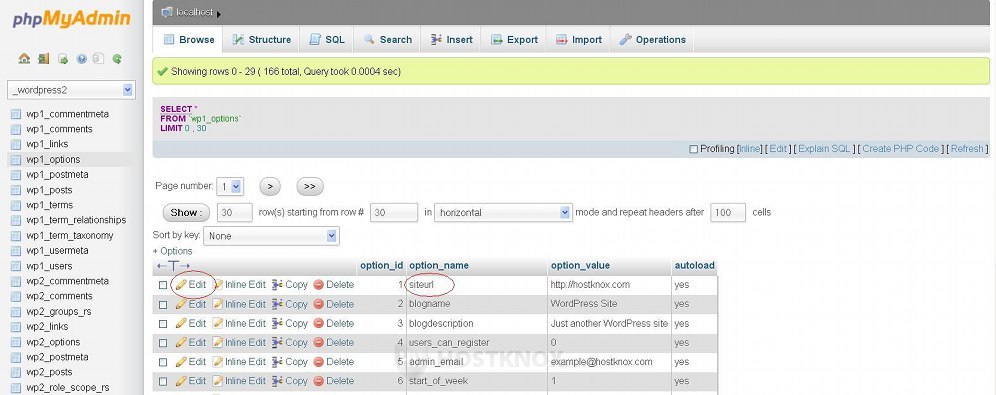The image size is (996, 395).
Task: Click the table icon next to wp1_comments
Action: [16, 130]
